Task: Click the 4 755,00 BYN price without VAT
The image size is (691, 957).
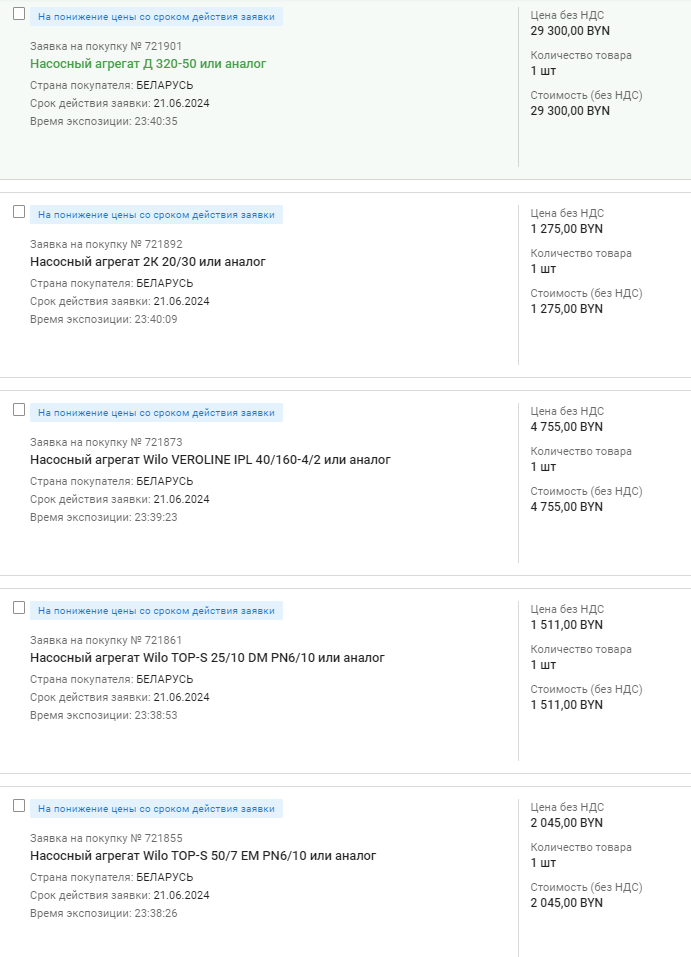Action: point(566,427)
